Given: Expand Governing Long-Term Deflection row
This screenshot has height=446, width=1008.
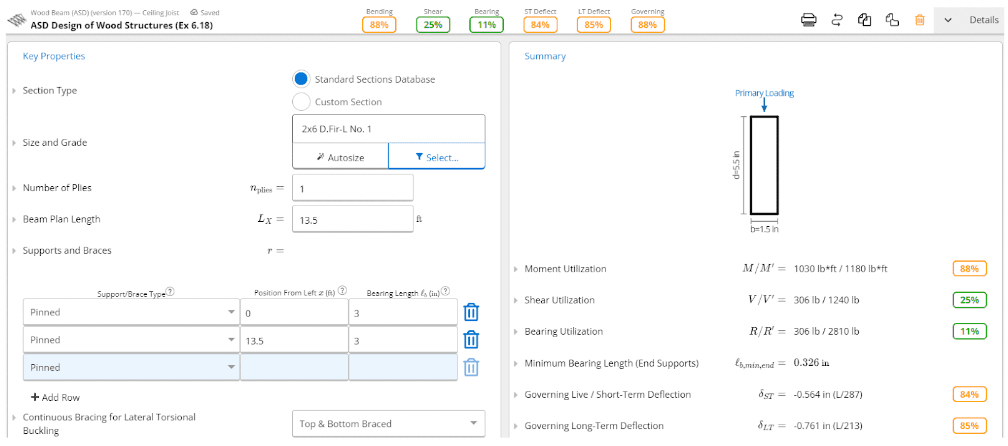Looking at the screenshot, I should (x=516, y=426).
